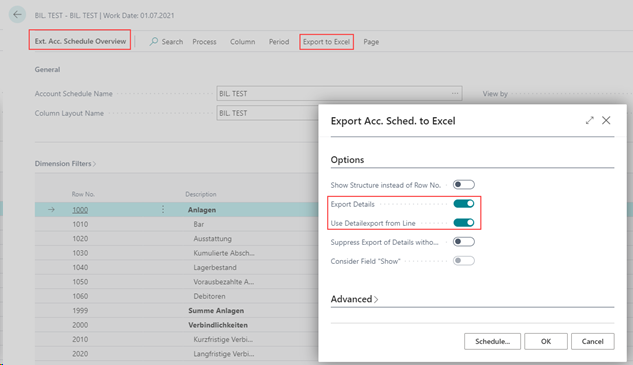Click the Account Schedule Name field
633x365 pixels.
(339, 93)
